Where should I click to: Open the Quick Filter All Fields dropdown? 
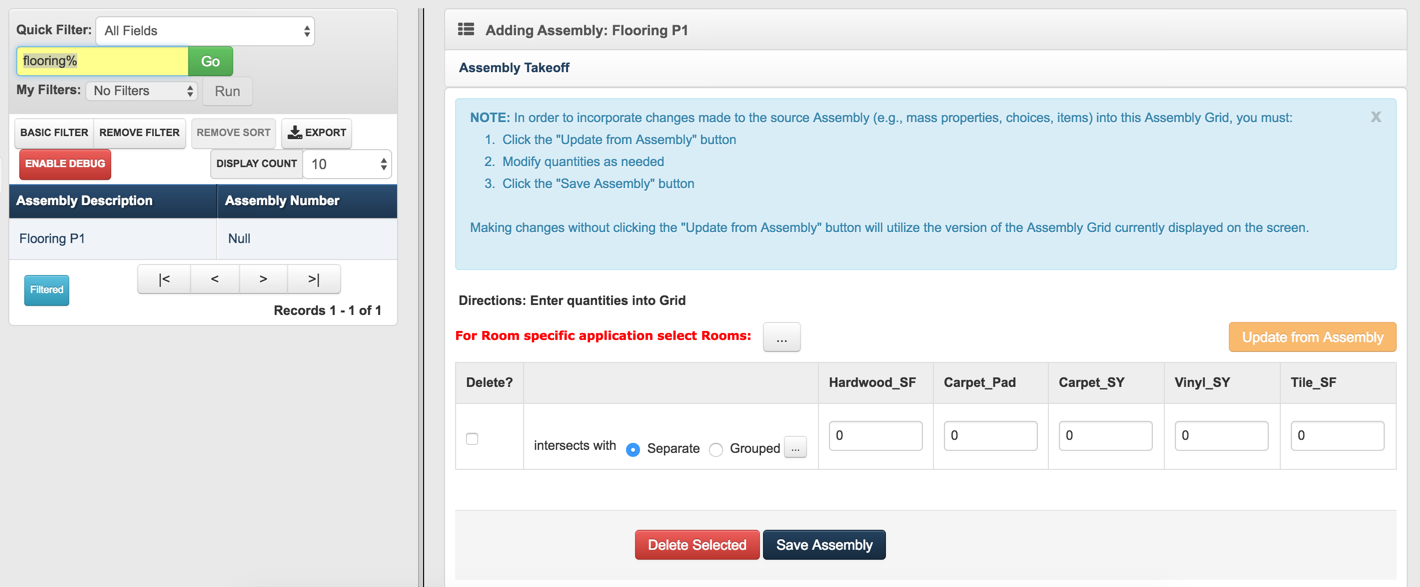pos(204,30)
